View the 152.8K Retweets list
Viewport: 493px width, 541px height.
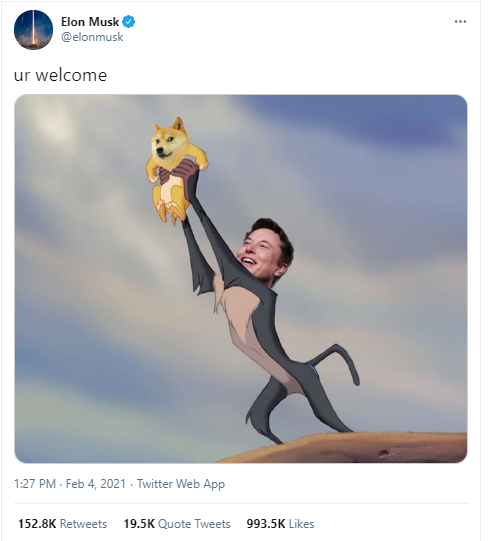[x=62, y=524]
